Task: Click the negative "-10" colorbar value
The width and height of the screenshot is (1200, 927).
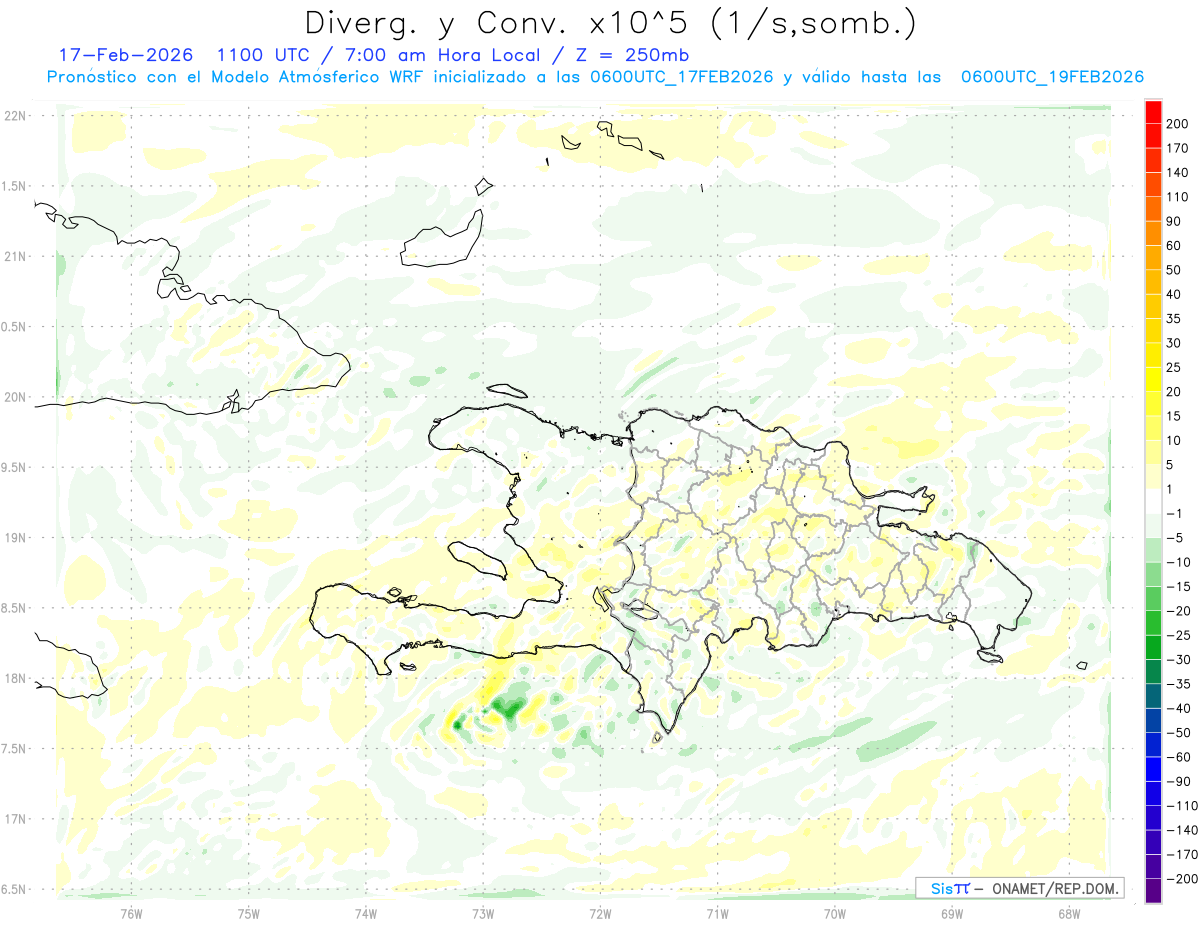Action: 1178,562
